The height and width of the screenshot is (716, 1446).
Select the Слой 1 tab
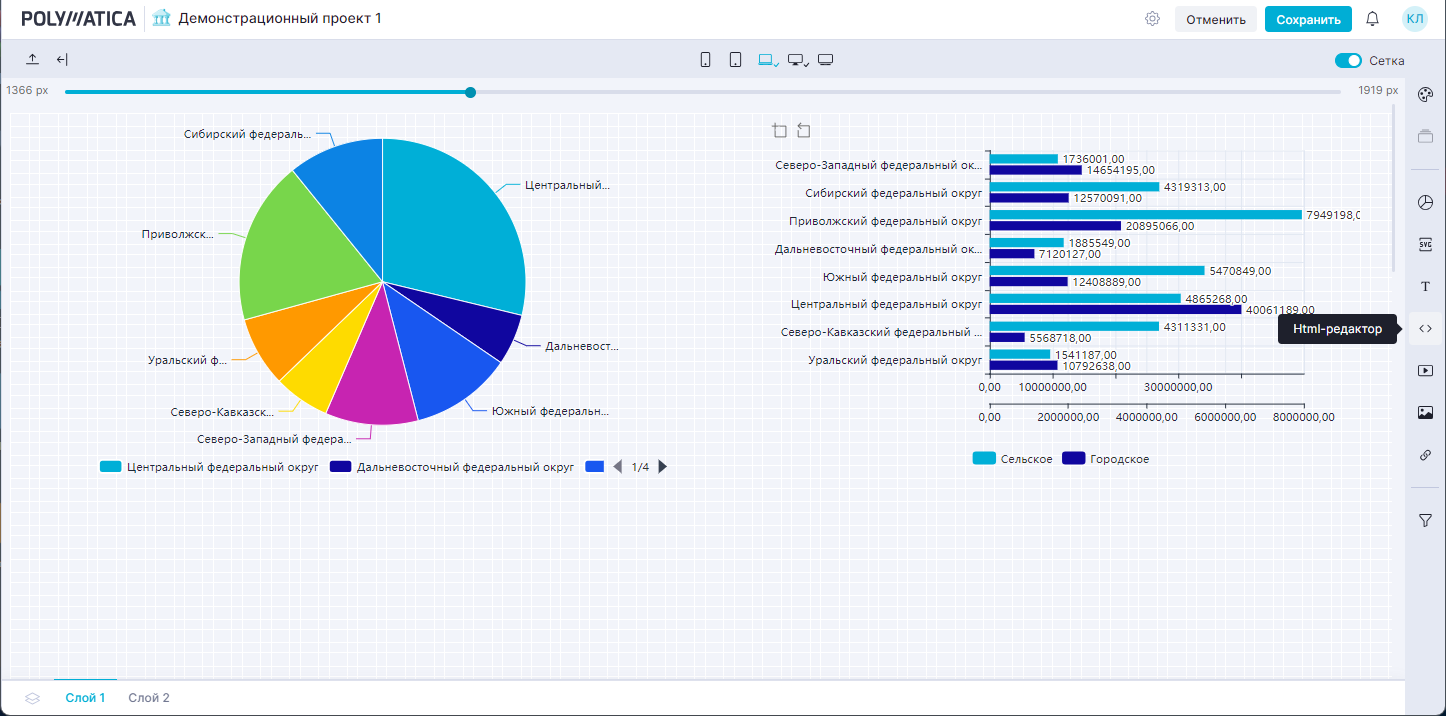pos(85,698)
